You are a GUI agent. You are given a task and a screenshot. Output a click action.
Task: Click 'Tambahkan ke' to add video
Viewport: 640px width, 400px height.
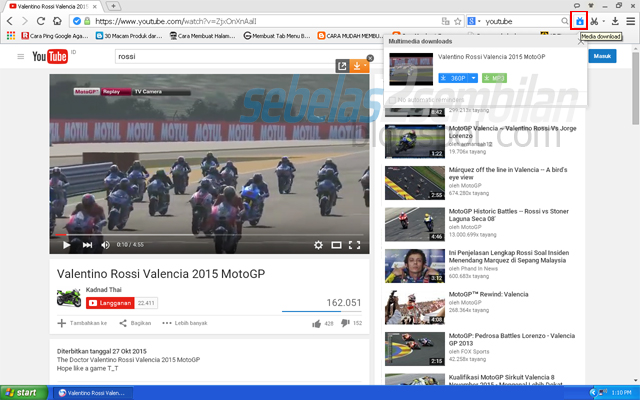click(82, 323)
